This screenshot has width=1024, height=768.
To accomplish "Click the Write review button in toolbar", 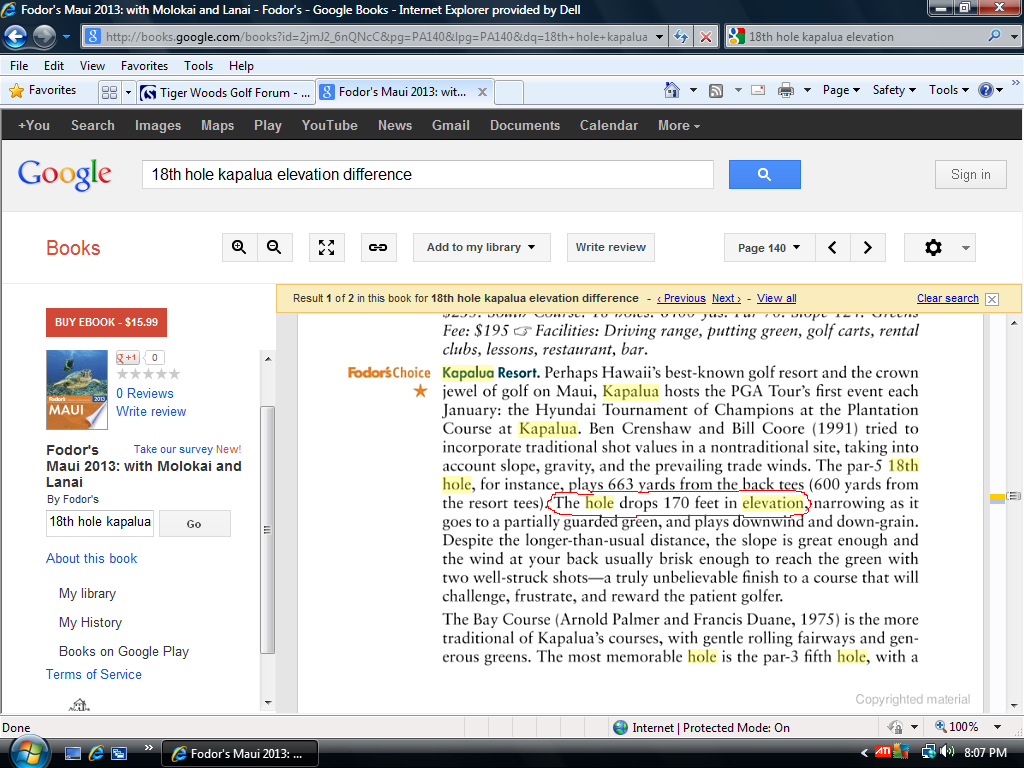I will [611, 248].
